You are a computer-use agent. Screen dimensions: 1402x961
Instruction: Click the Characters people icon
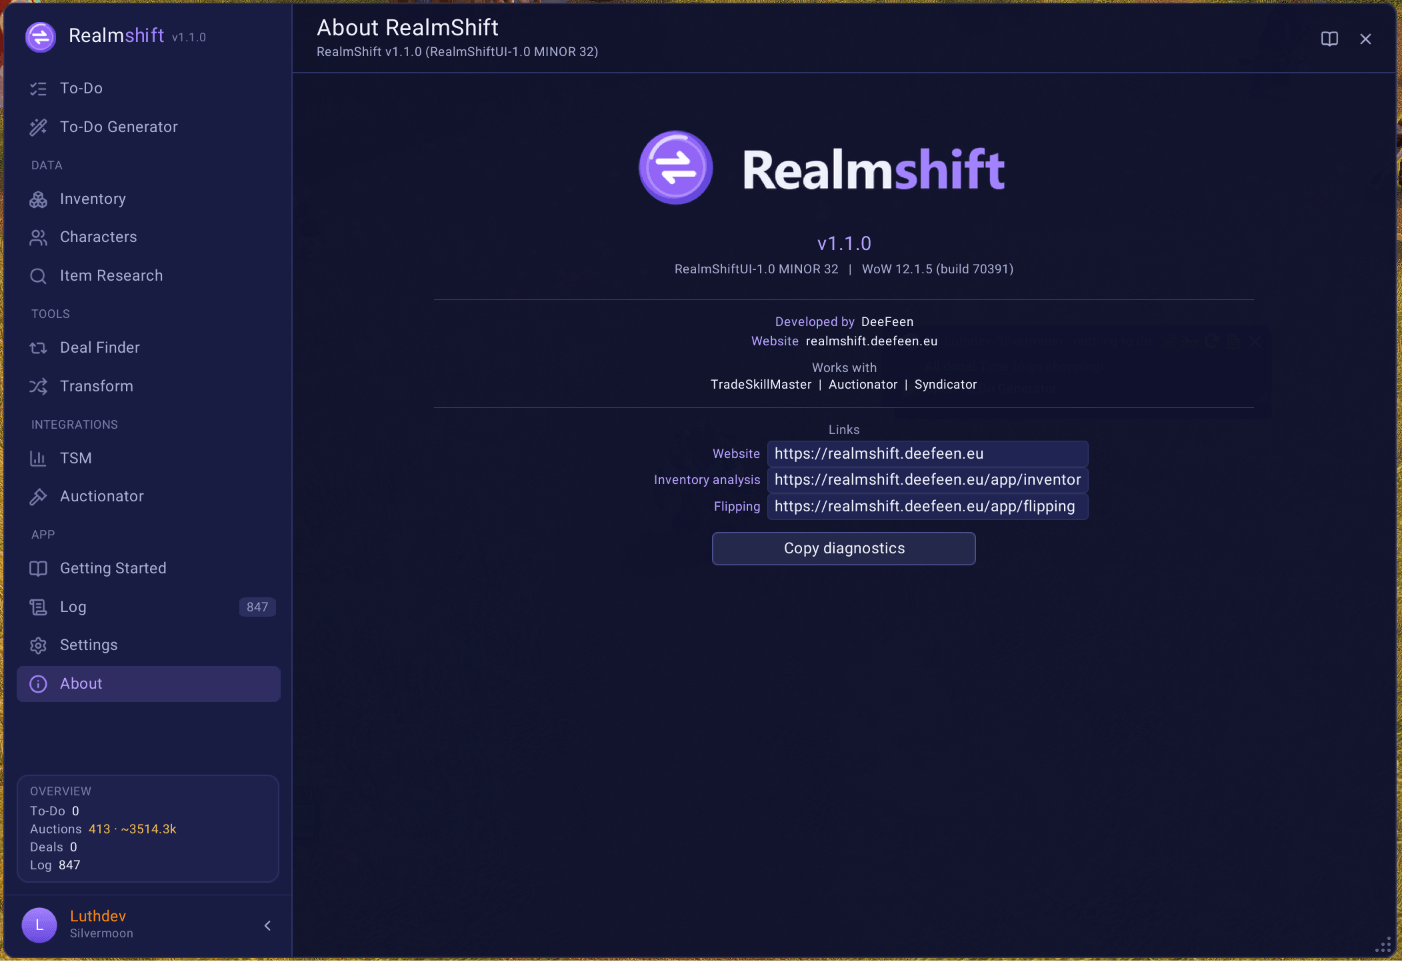coord(38,237)
